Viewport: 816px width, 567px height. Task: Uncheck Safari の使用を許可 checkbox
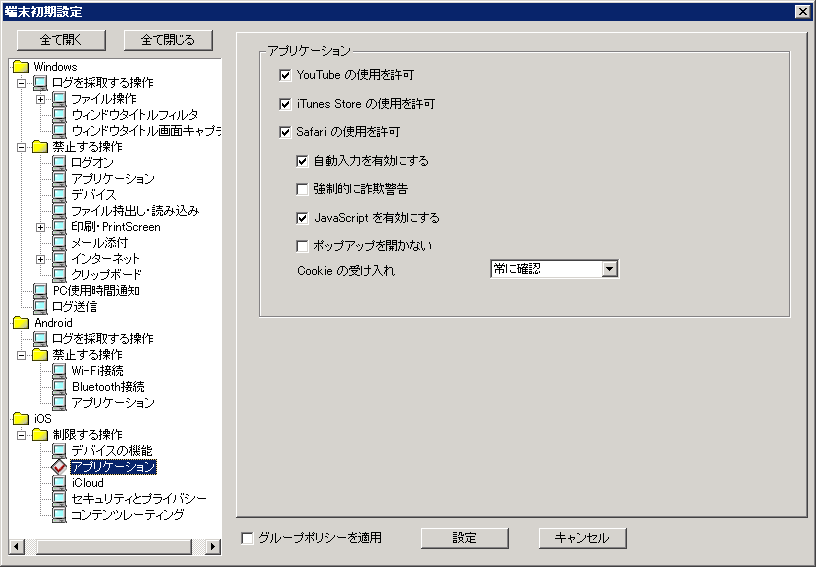click(x=285, y=132)
